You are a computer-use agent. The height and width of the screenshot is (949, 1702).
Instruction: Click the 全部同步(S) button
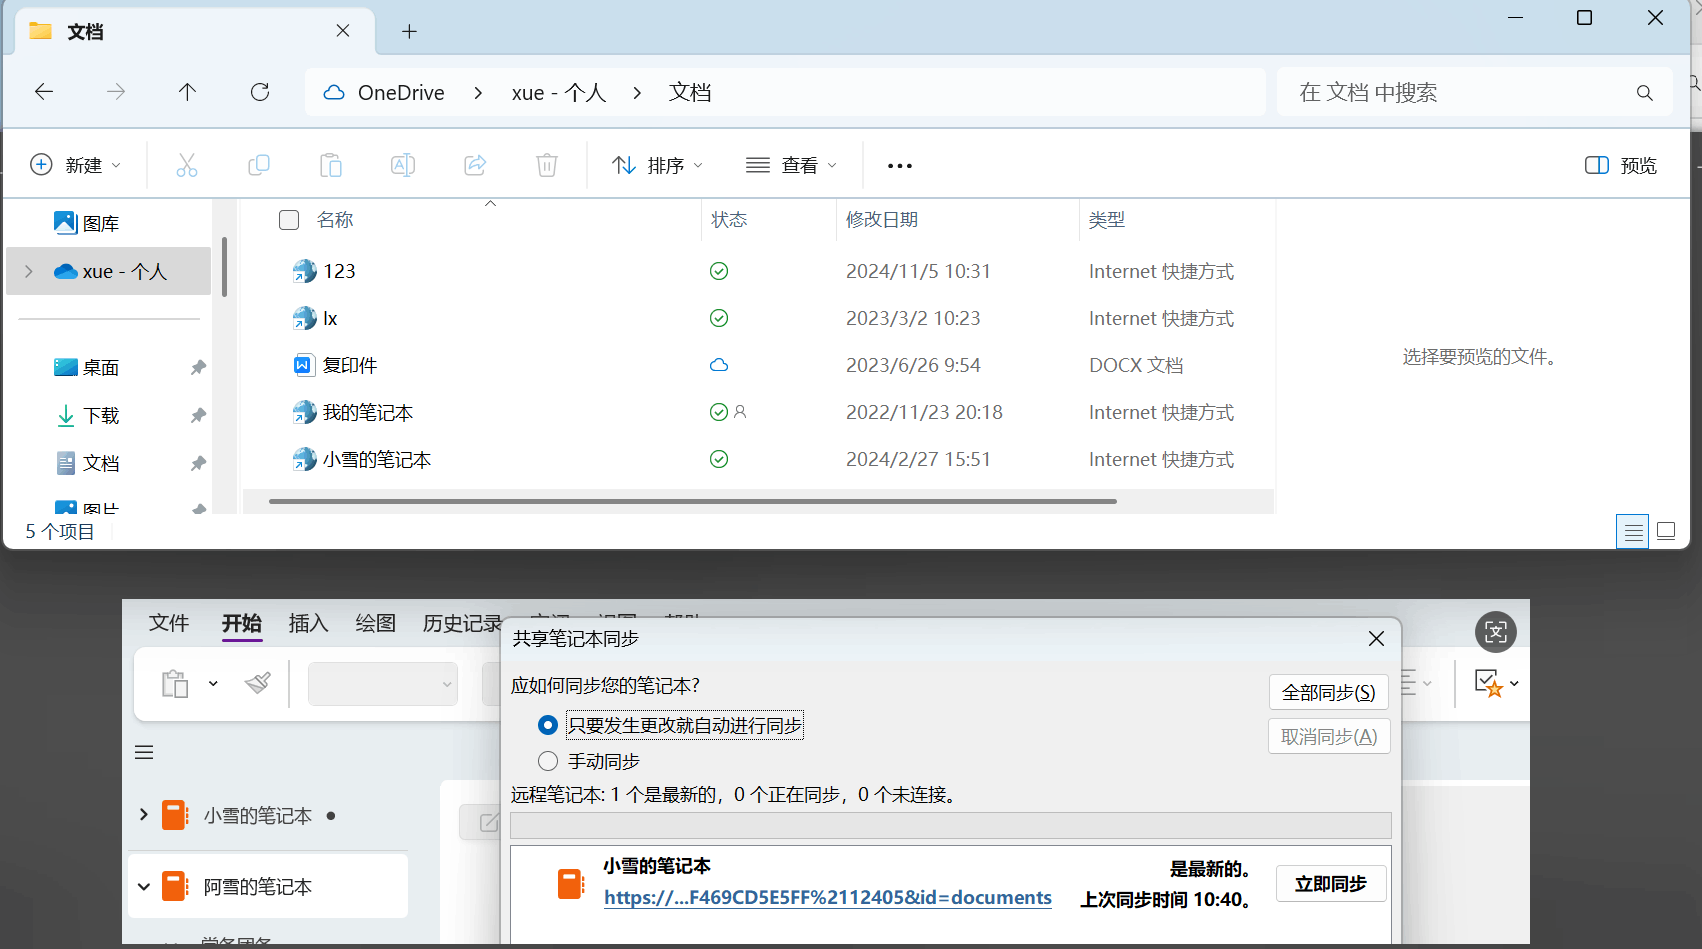[x=1329, y=692]
